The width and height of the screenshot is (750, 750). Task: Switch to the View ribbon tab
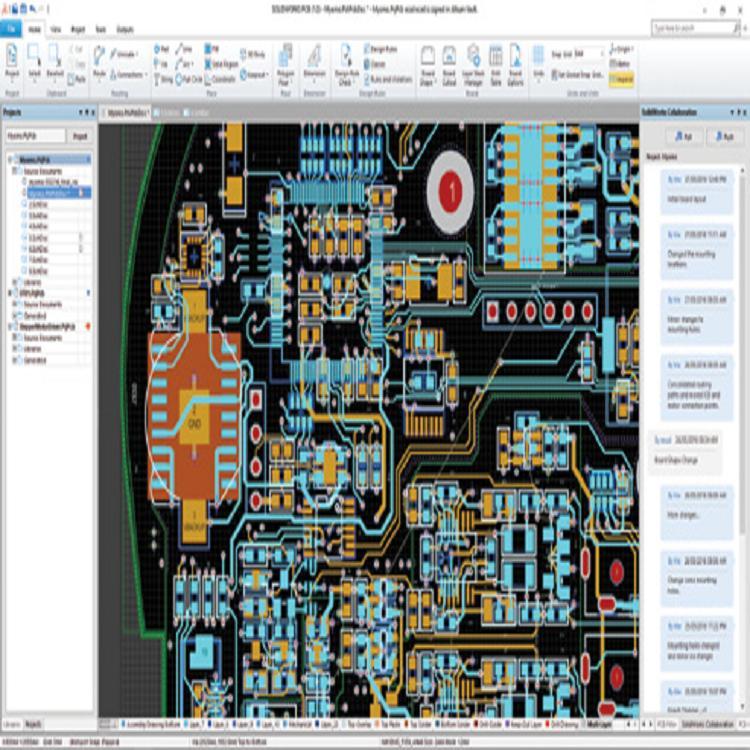pos(55,30)
